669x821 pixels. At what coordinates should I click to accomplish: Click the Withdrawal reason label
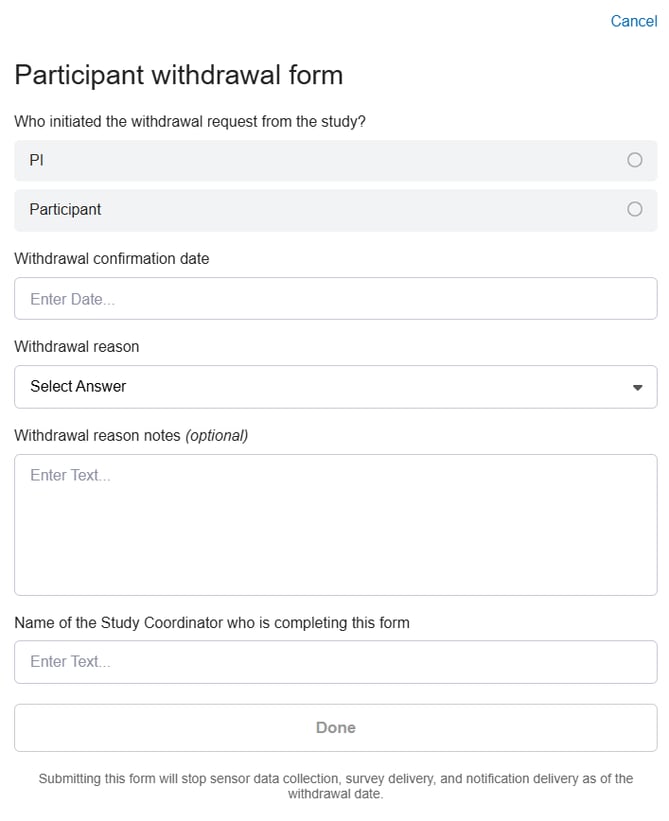(x=77, y=346)
